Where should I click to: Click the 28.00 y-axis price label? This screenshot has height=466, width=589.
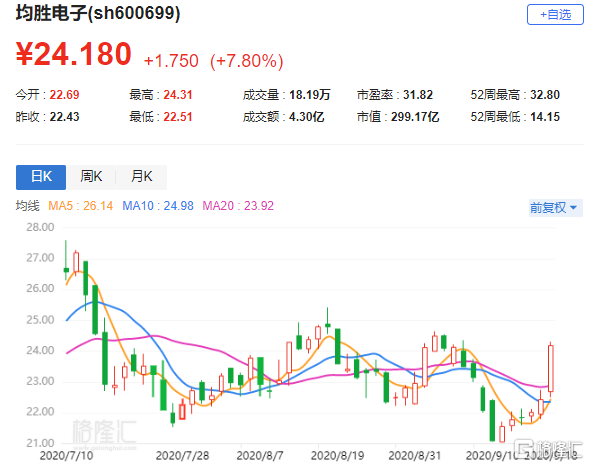[x=40, y=227]
